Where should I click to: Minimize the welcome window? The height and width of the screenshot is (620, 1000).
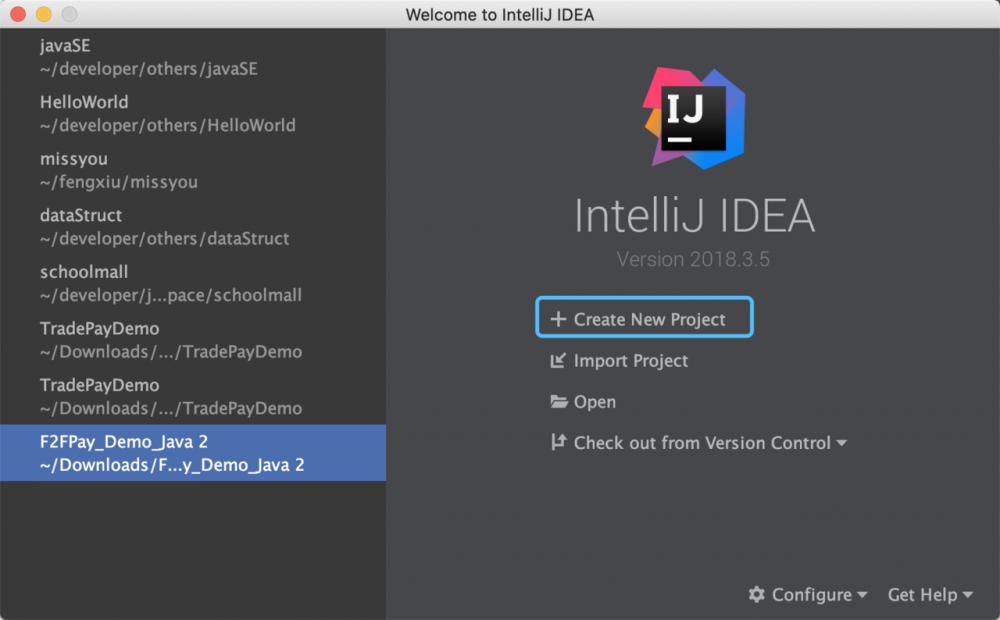coord(43,14)
